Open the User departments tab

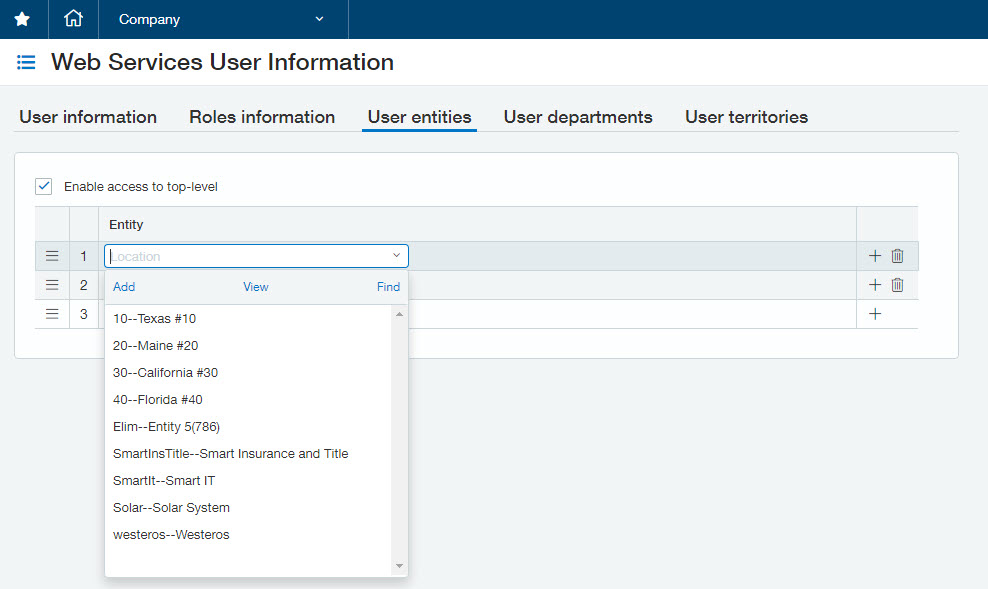click(578, 117)
